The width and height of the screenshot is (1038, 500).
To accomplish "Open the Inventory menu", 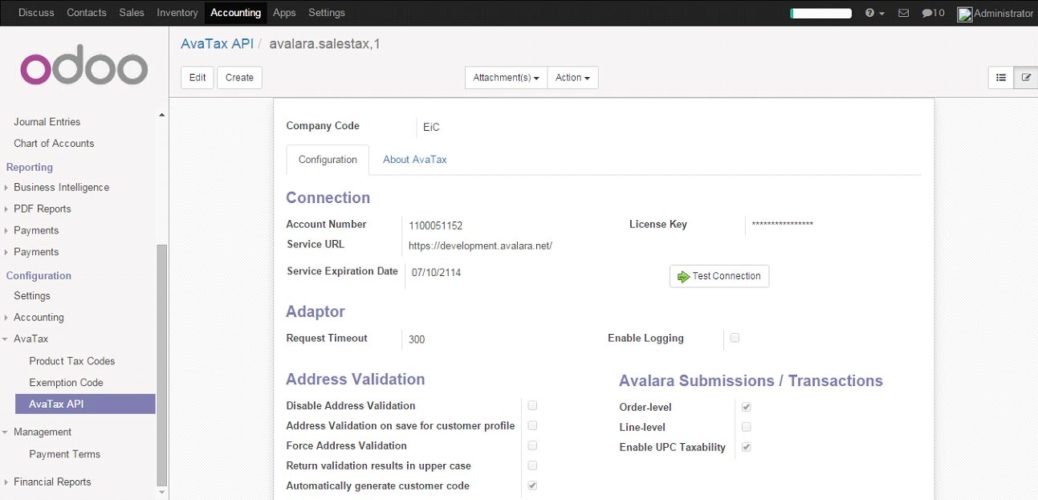I will [x=177, y=13].
